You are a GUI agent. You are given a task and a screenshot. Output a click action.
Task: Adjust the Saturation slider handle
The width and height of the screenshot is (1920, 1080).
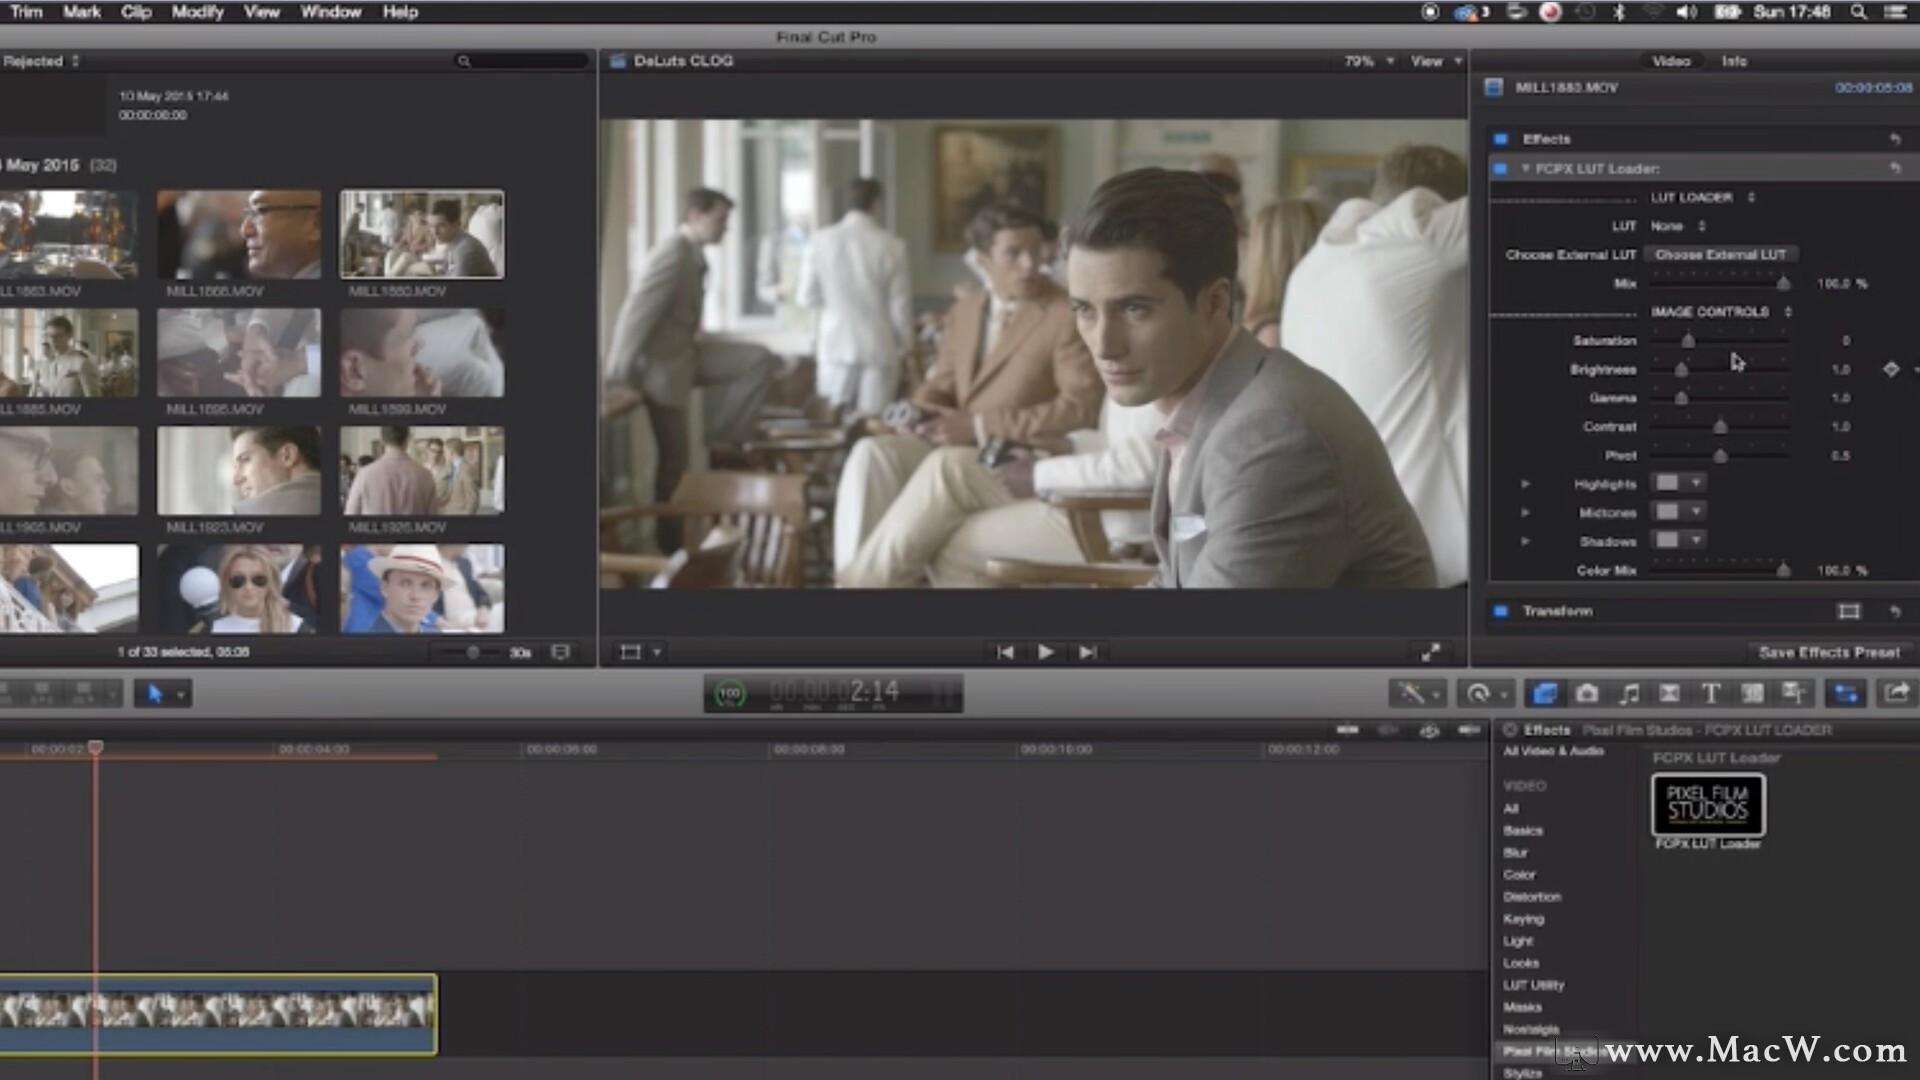click(1688, 341)
